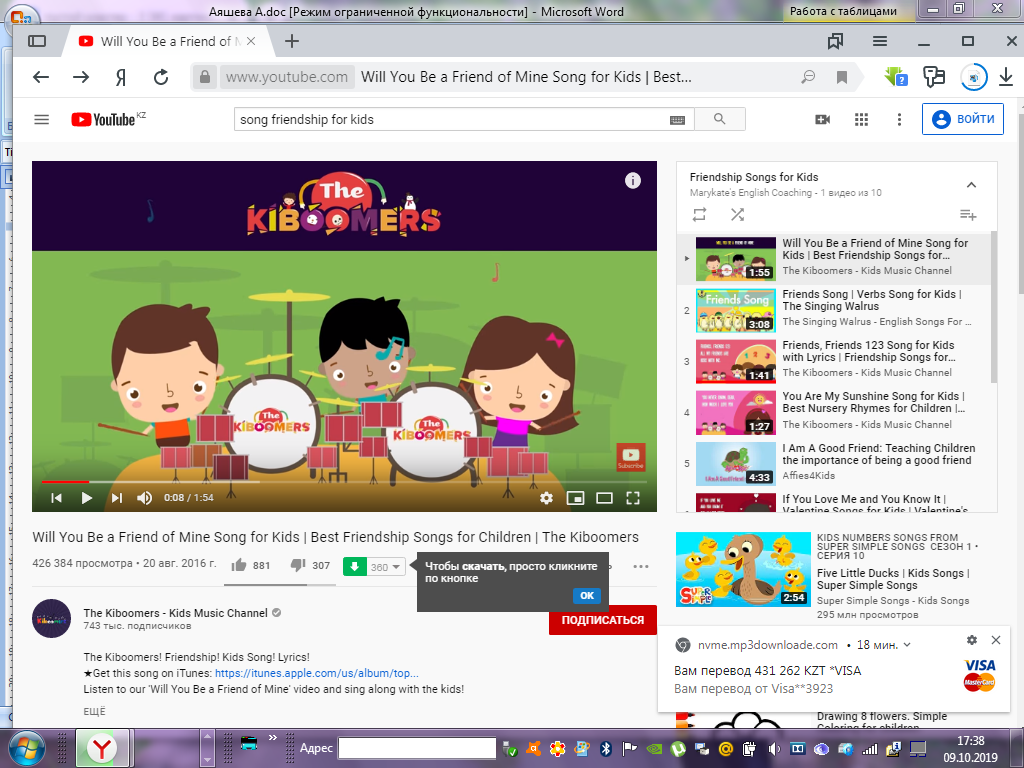Click the bookmark icon in address bar

tap(842, 77)
